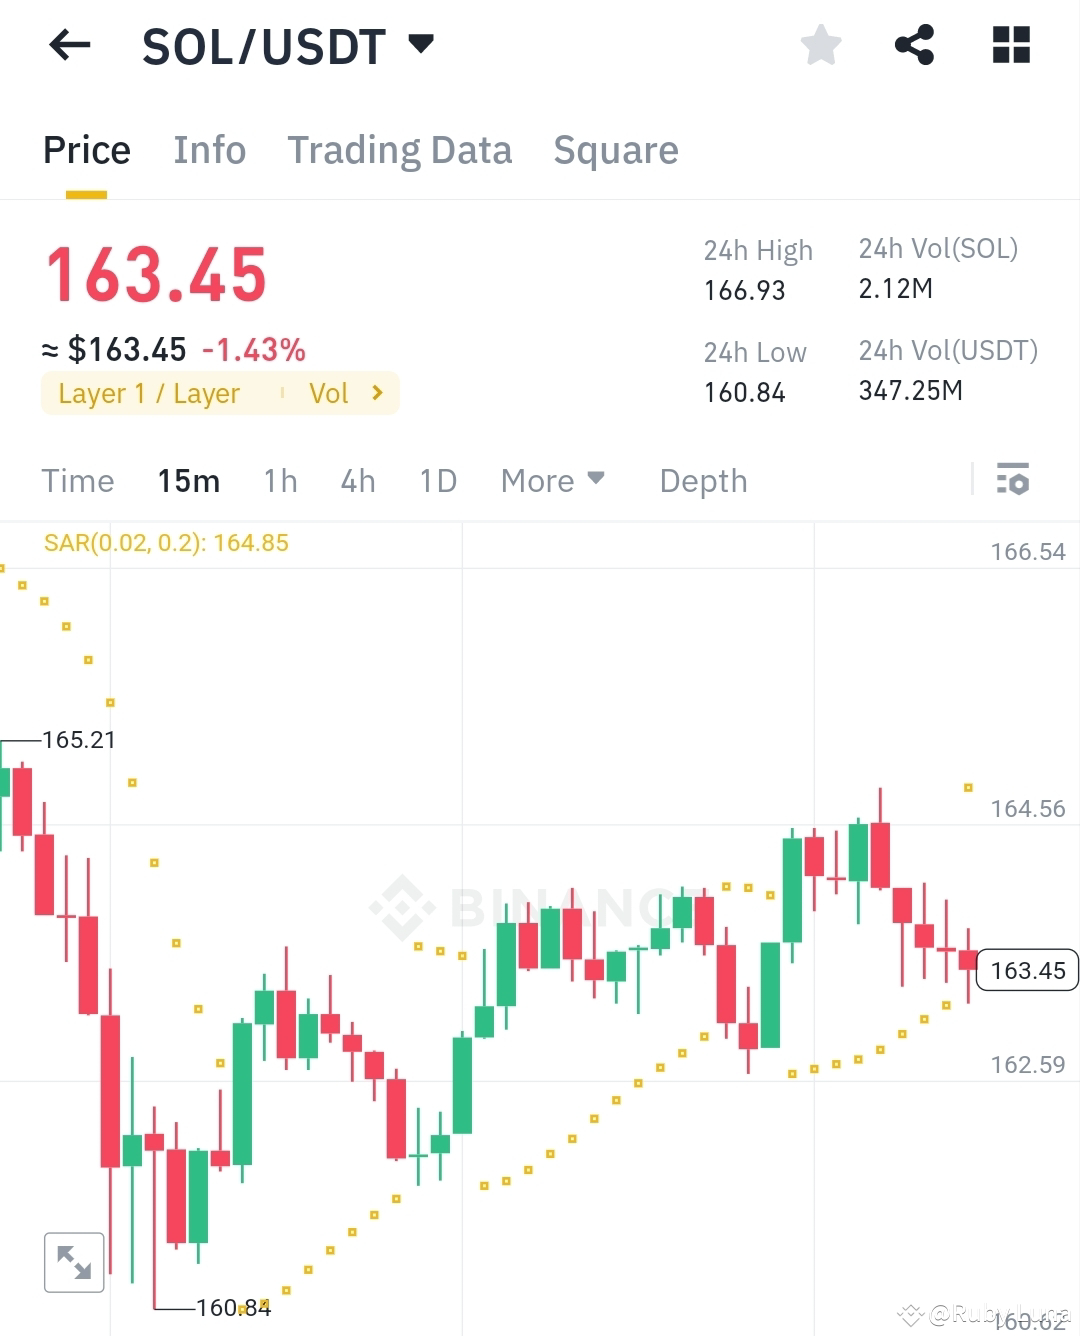Open the share options icon
This screenshot has width=1080, height=1336.
tap(914, 45)
